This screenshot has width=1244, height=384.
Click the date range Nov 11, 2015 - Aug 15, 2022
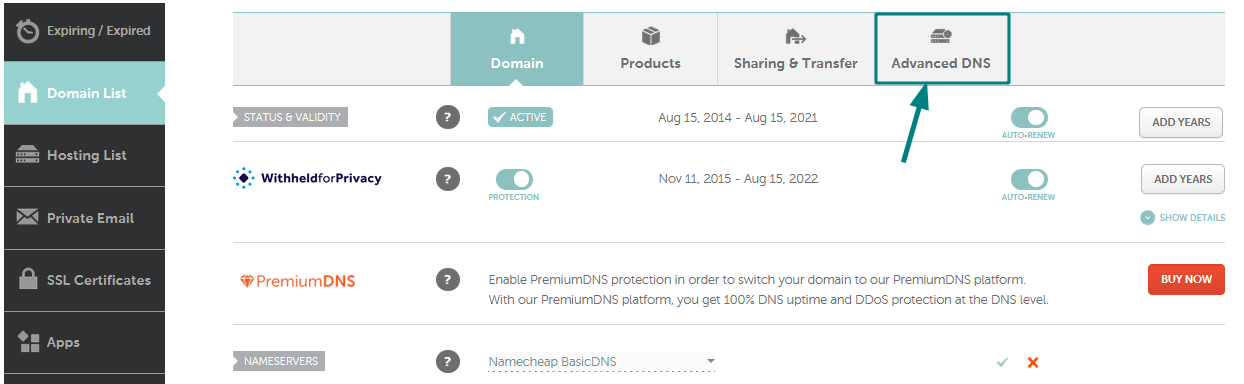click(738, 179)
